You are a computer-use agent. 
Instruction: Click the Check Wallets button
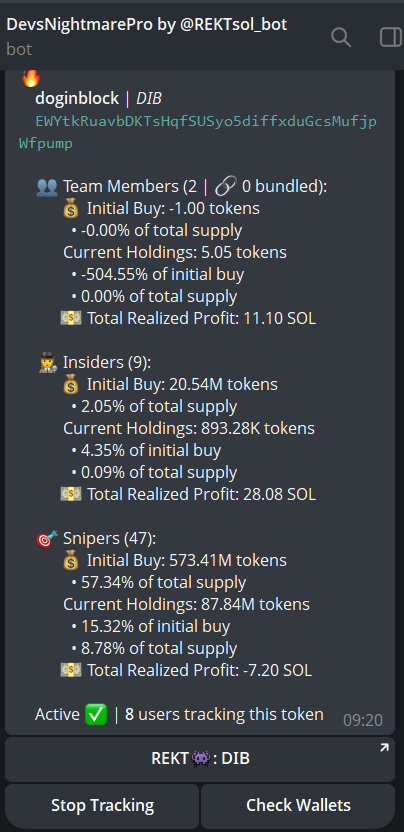click(298, 806)
